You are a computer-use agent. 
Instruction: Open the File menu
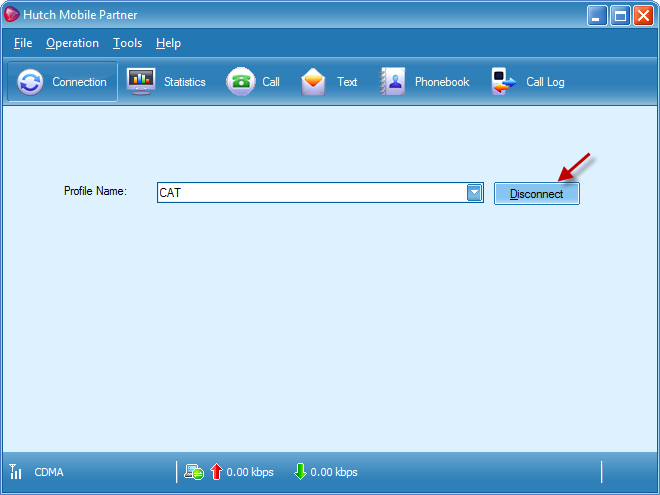[x=23, y=43]
